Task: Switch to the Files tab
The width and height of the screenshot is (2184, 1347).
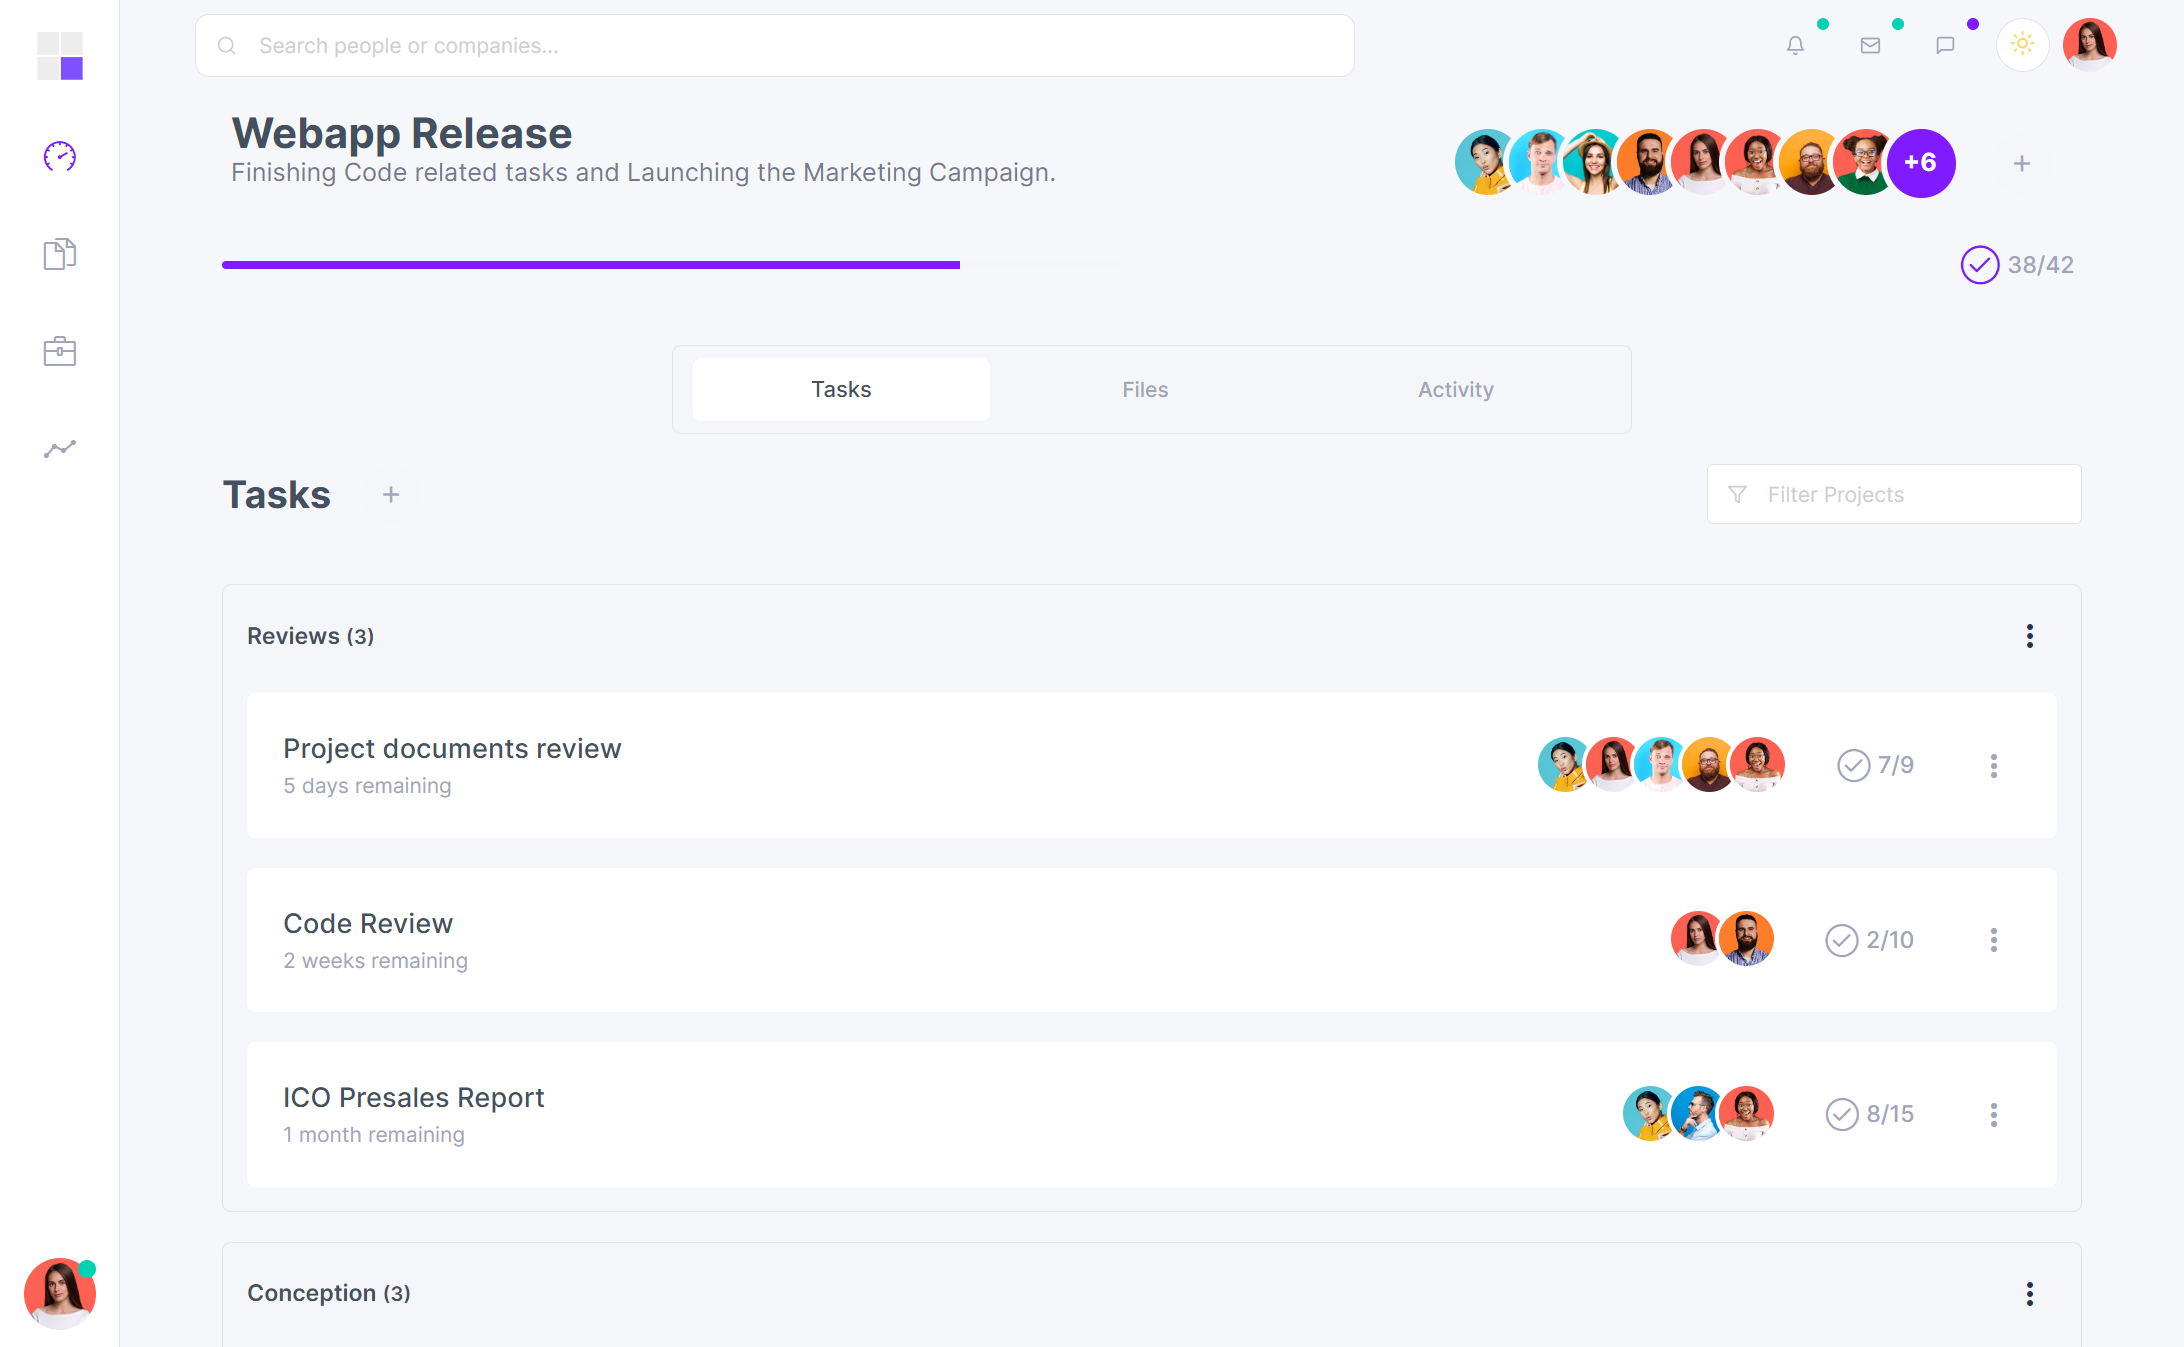Action: pos(1144,389)
